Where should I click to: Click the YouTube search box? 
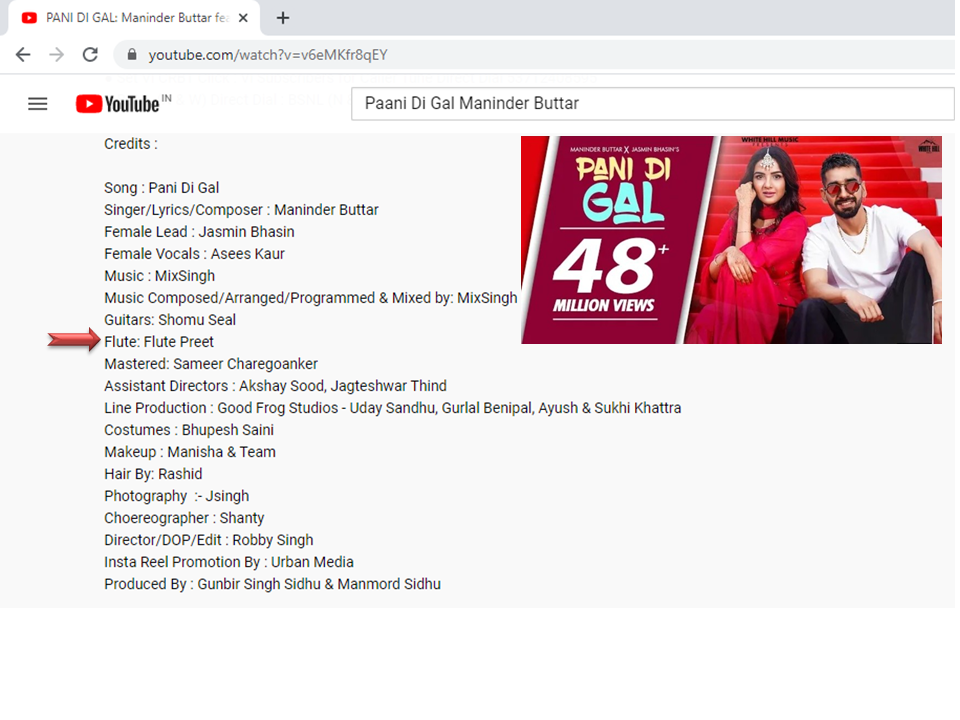[x=650, y=104]
